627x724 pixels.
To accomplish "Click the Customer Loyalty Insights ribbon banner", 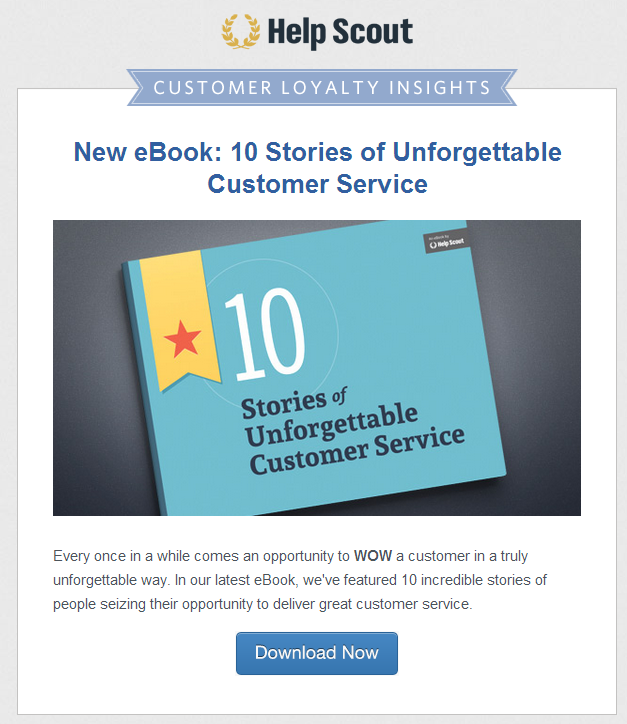I will [322, 88].
